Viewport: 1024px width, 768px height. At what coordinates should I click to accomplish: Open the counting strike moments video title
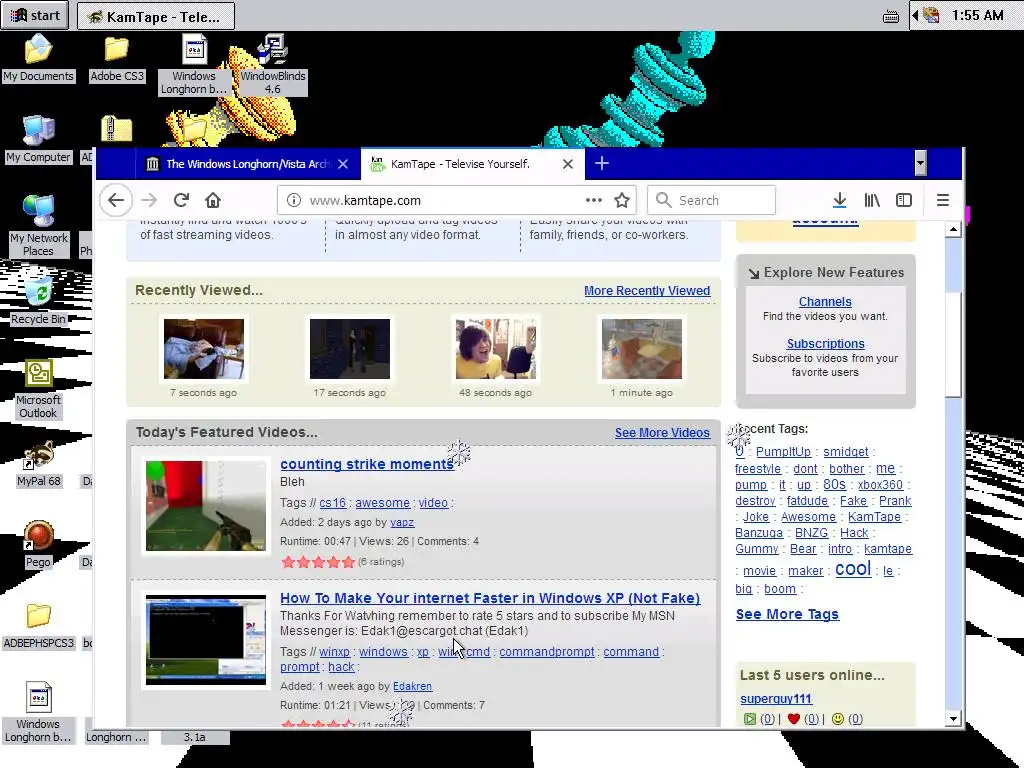367,464
